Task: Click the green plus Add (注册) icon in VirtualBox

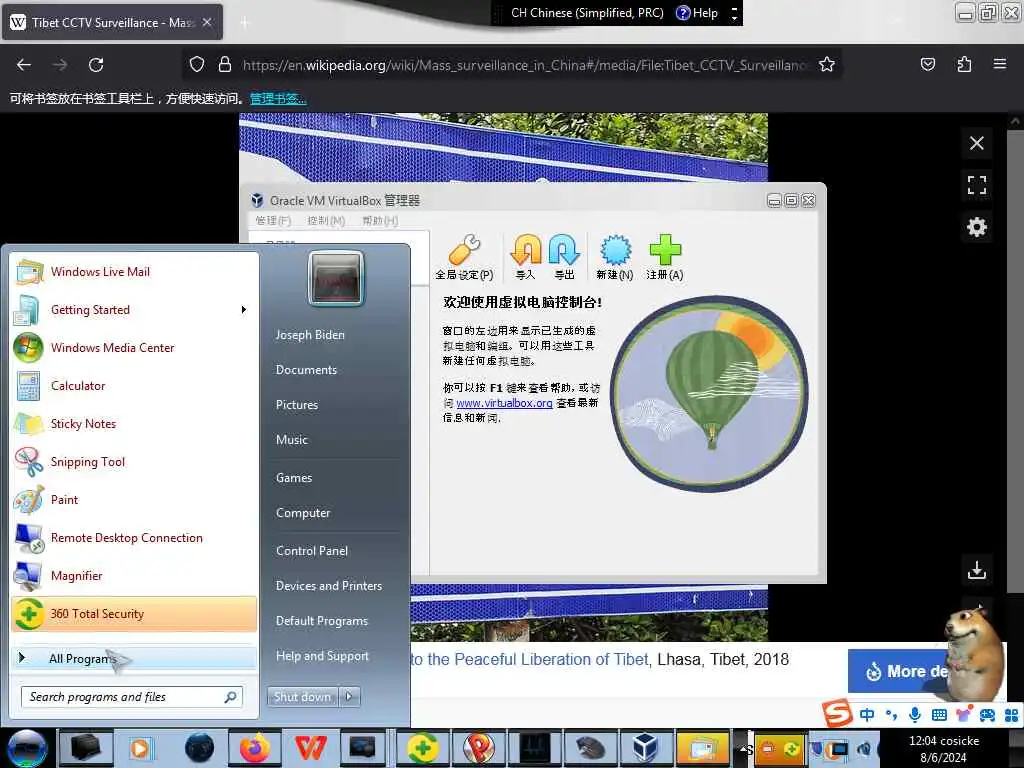Action: pos(665,257)
